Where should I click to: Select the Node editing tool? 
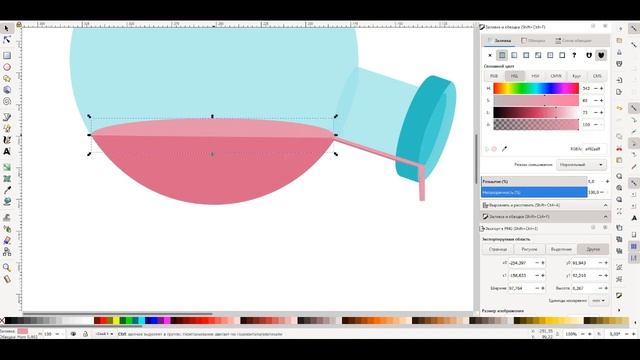7,40
